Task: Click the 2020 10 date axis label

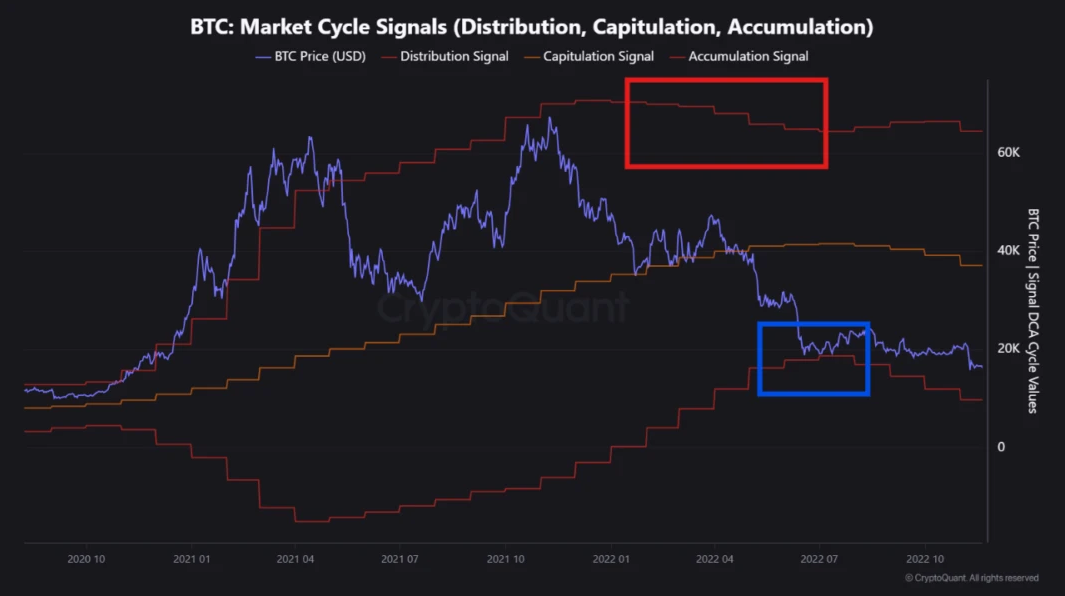Action: click(x=85, y=559)
